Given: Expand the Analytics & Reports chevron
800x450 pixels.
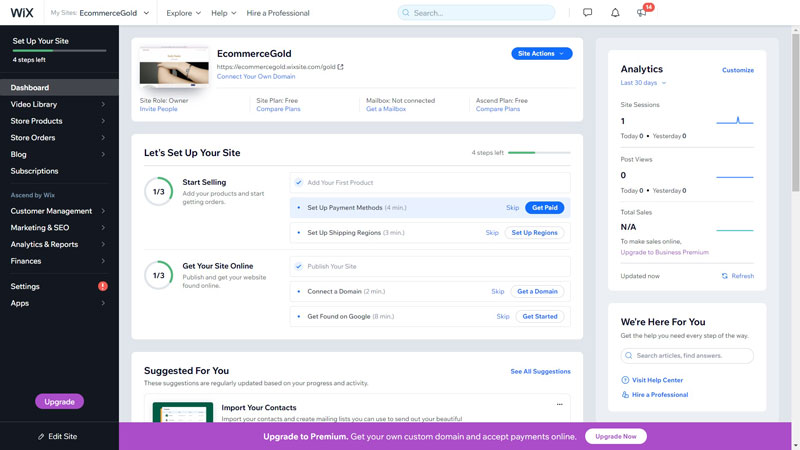Looking at the screenshot, I should [x=103, y=244].
